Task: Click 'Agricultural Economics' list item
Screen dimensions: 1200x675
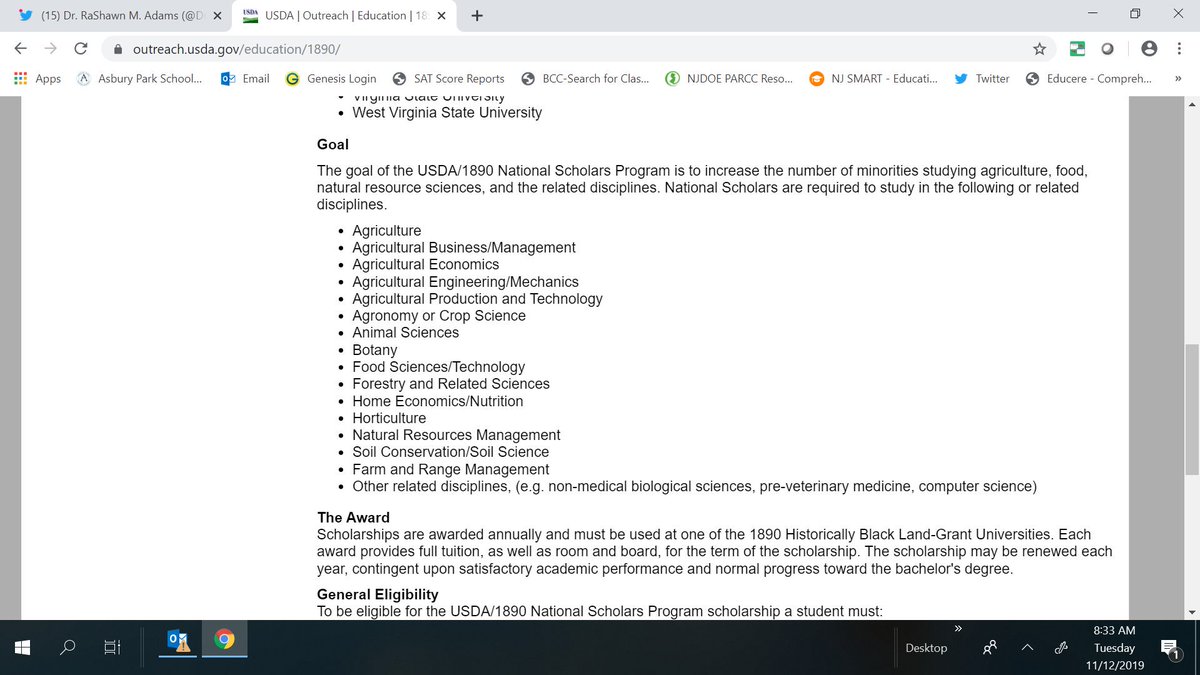Action: (x=426, y=264)
